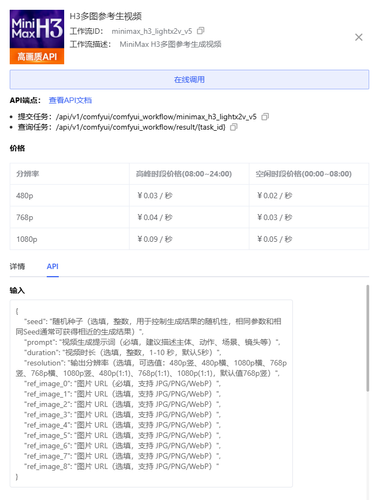Click the vertical scrollbar of input section

pyautogui.click(x=368, y=338)
